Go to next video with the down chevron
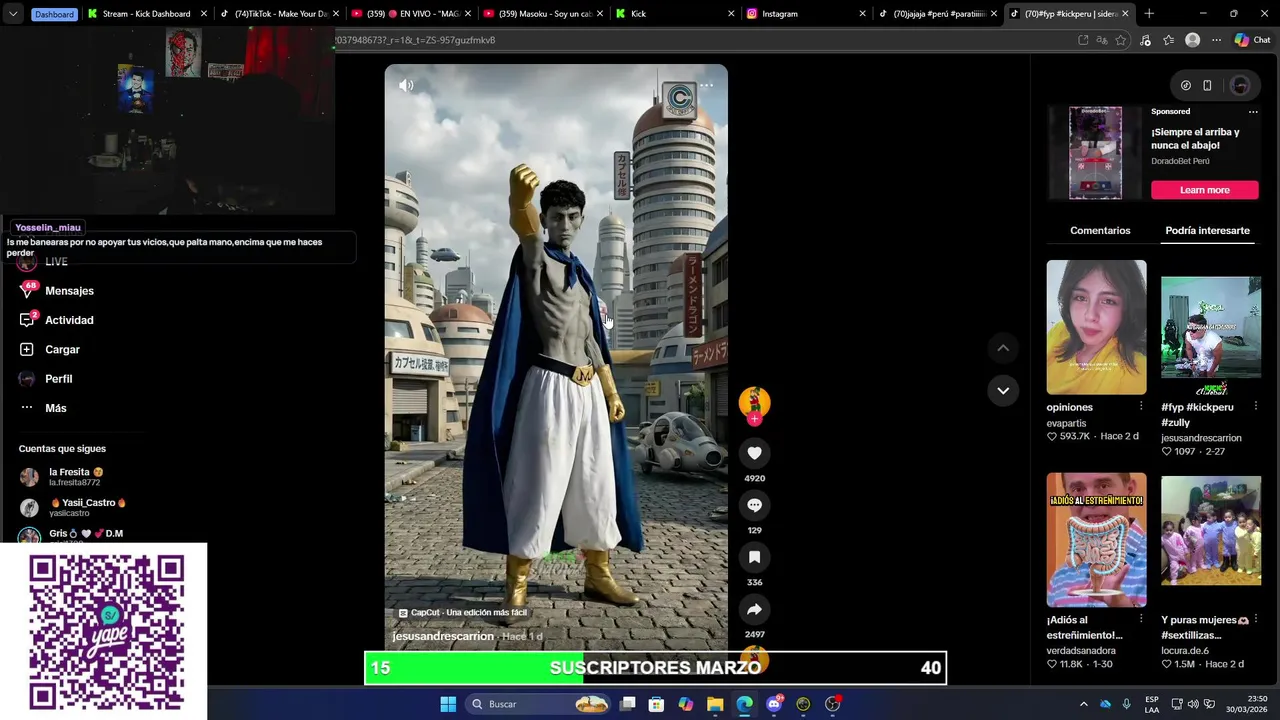 point(1003,390)
